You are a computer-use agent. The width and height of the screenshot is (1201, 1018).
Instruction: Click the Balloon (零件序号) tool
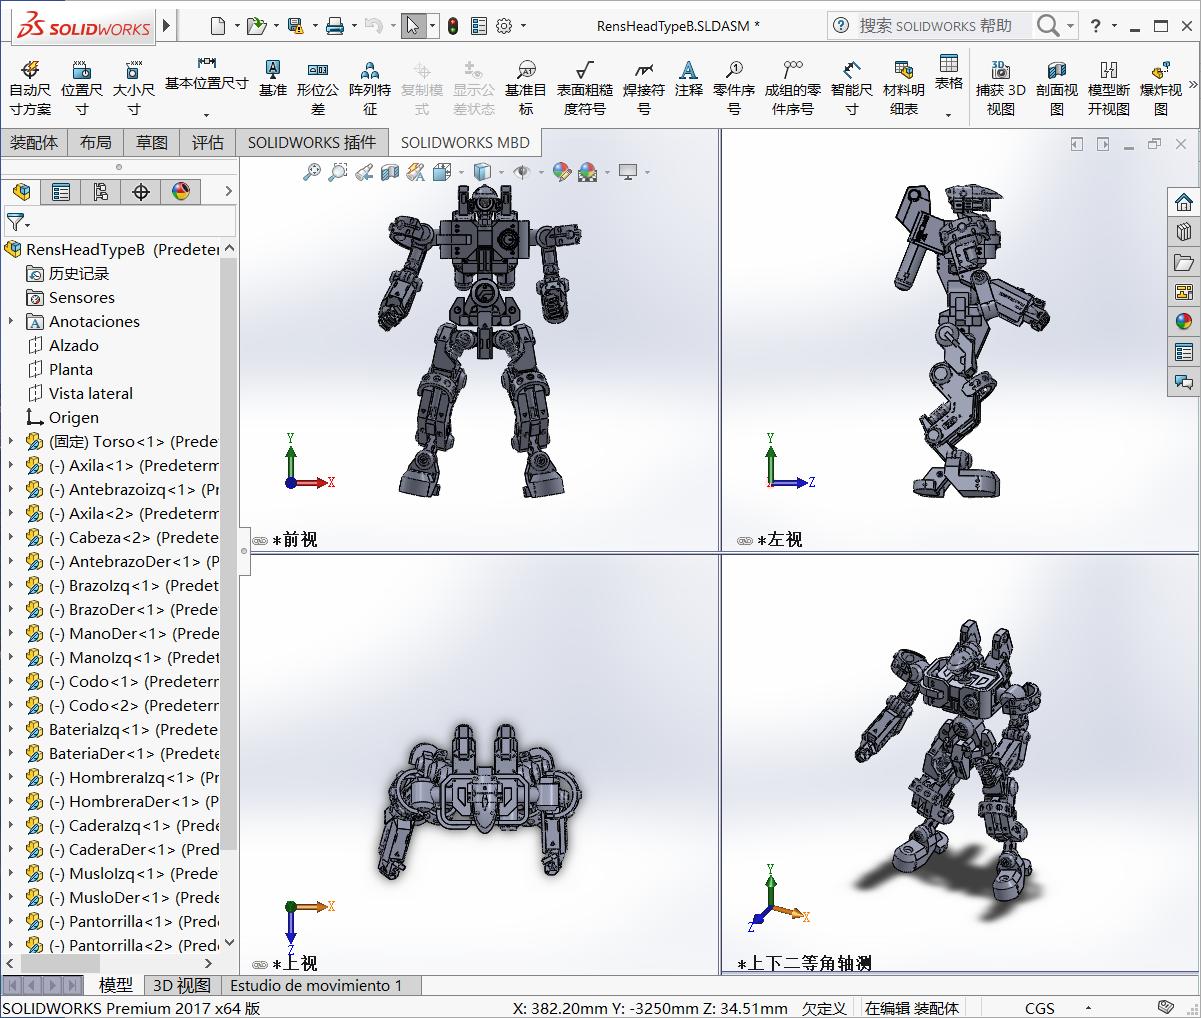(x=734, y=87)
